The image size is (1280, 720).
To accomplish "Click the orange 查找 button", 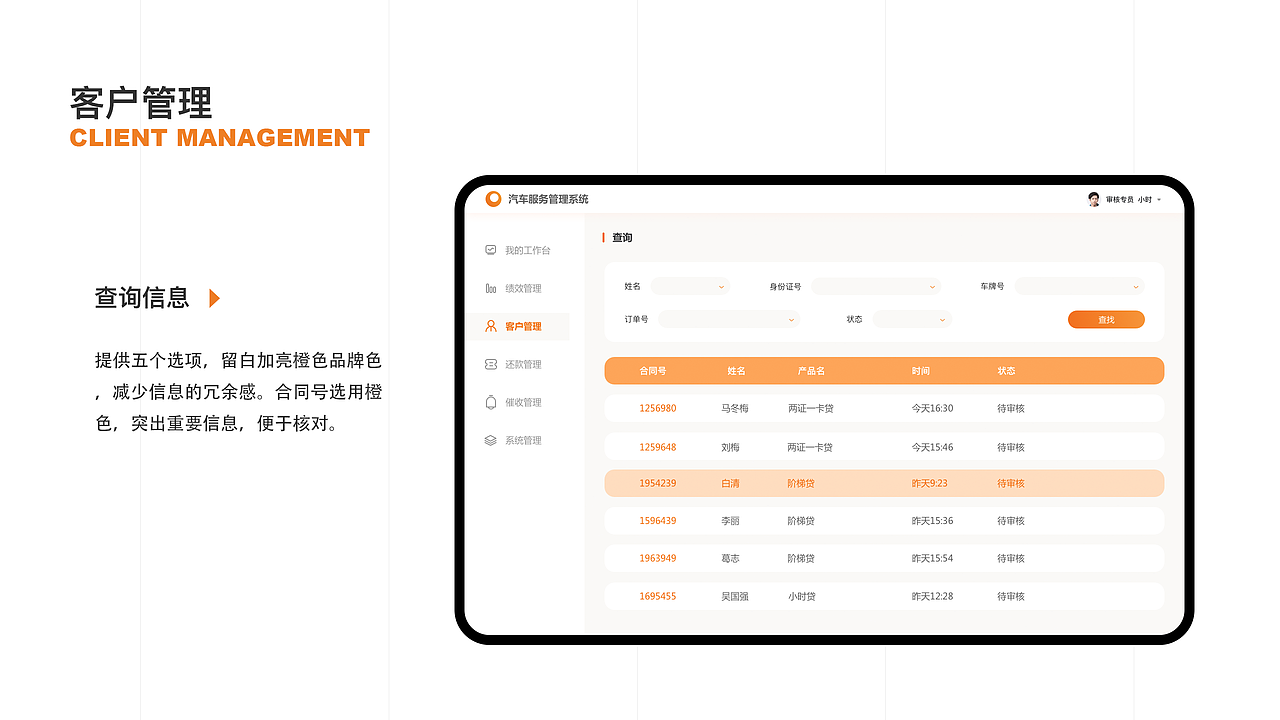I will pyautogui.click(x=1106, y=319).
